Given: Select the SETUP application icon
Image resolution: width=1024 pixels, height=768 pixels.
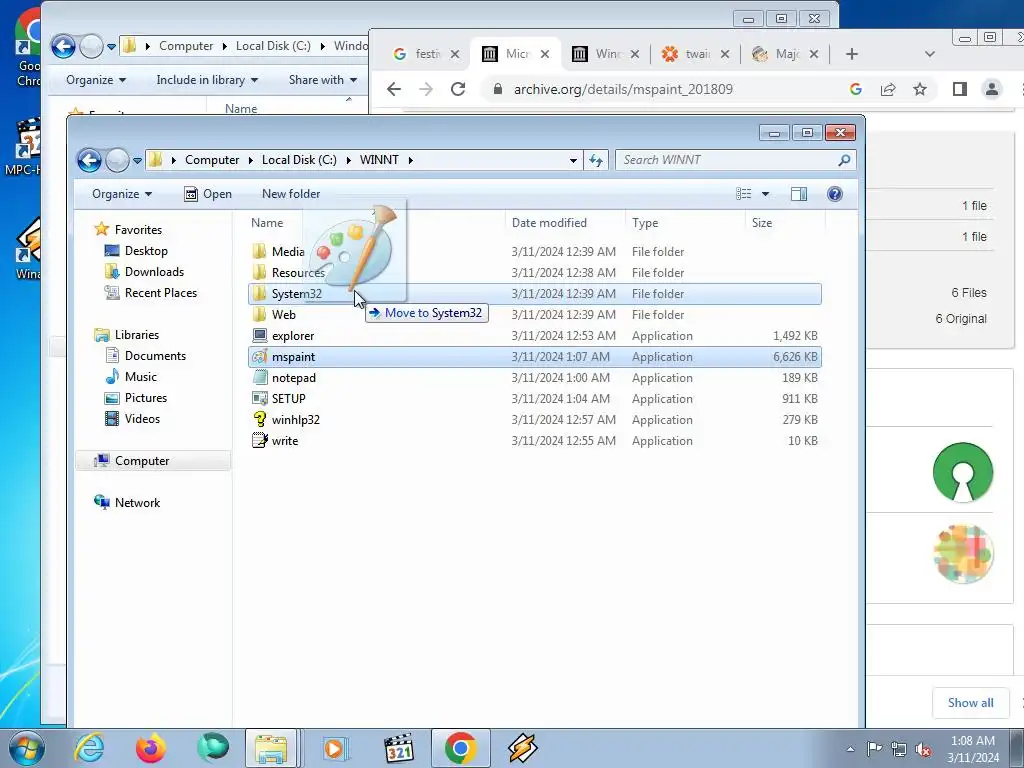Looking at the screenshot, I should [260, 398].
